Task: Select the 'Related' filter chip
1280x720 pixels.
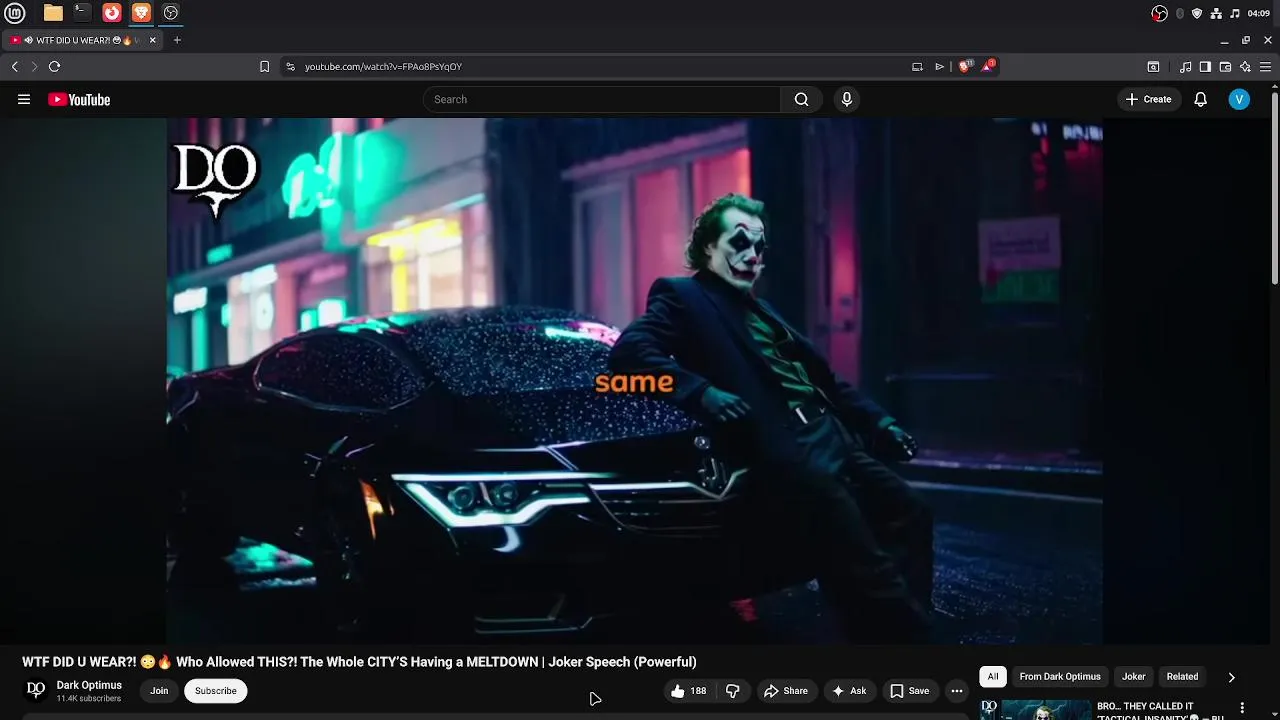Action: click(1182, 677)
